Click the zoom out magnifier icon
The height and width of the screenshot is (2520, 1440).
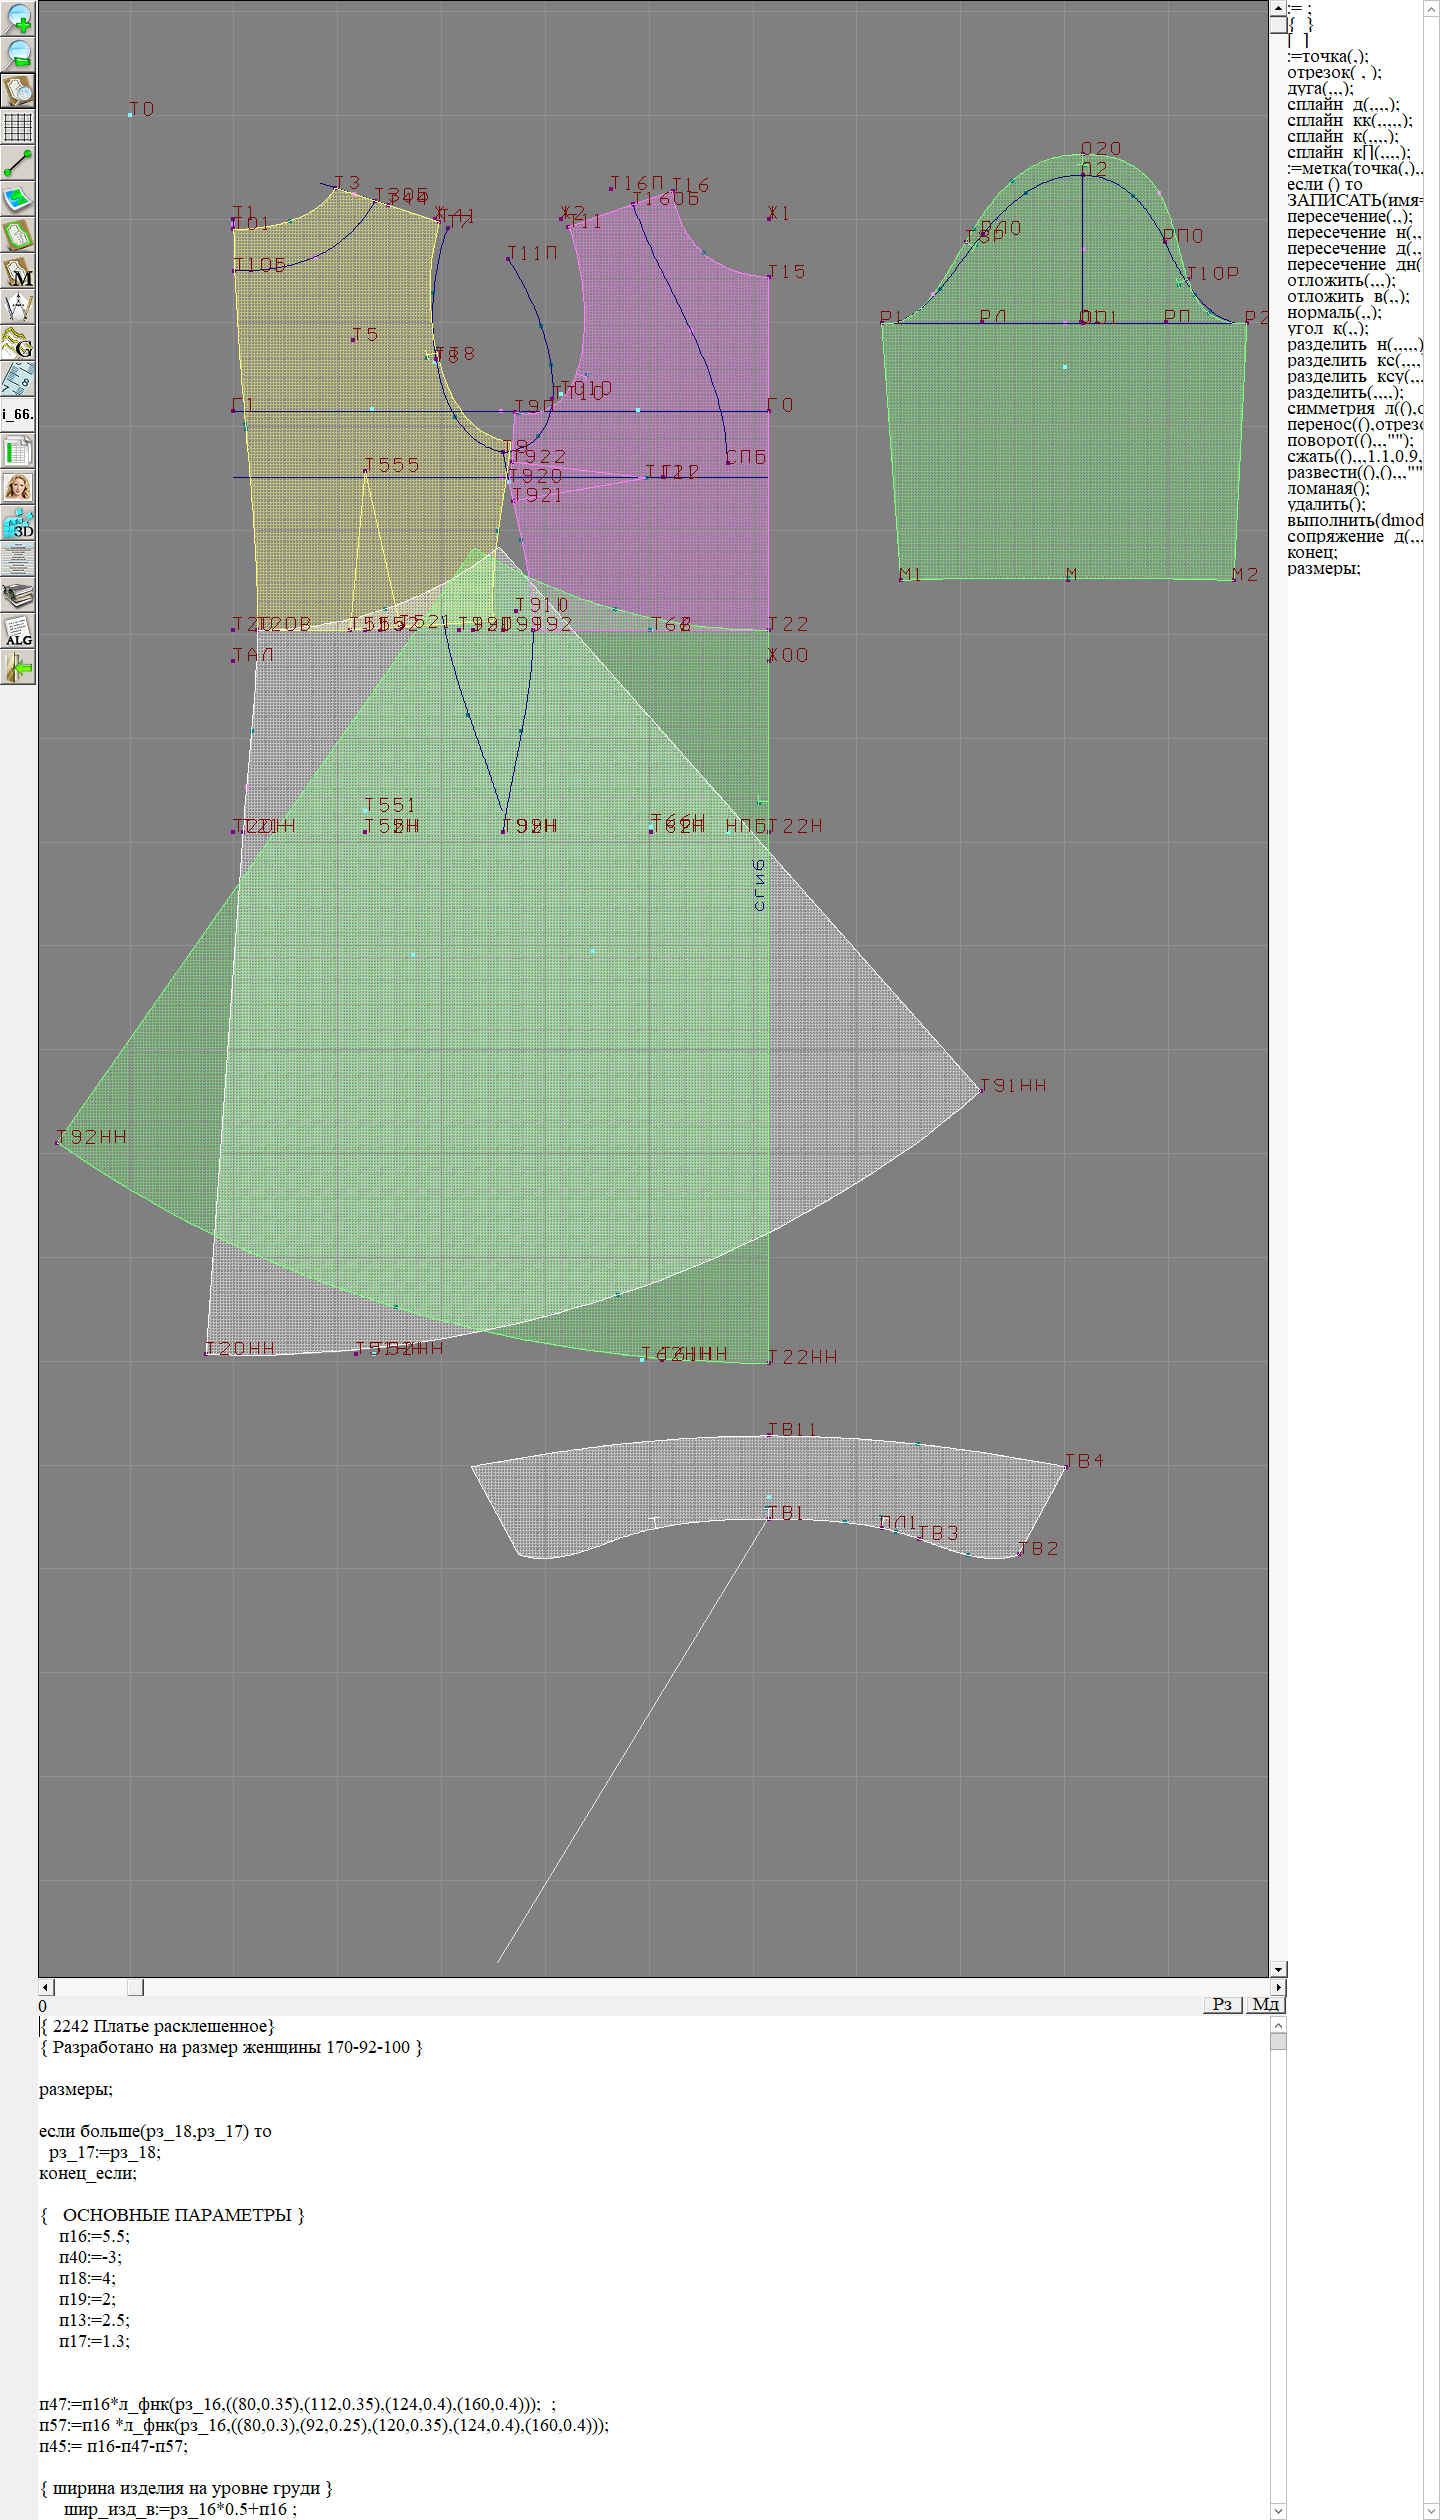(x=18, y=54)
